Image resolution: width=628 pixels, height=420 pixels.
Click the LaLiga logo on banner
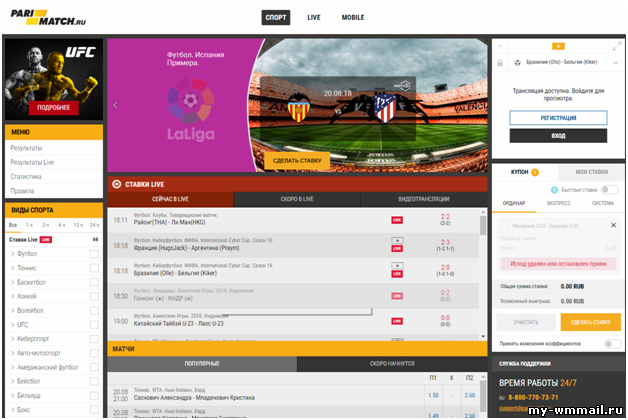191,109
